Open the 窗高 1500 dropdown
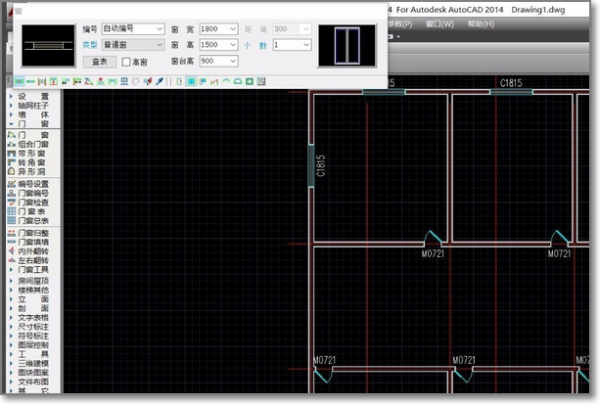The height and width of the screenshot is (404, 600). [x=233, y=45]
